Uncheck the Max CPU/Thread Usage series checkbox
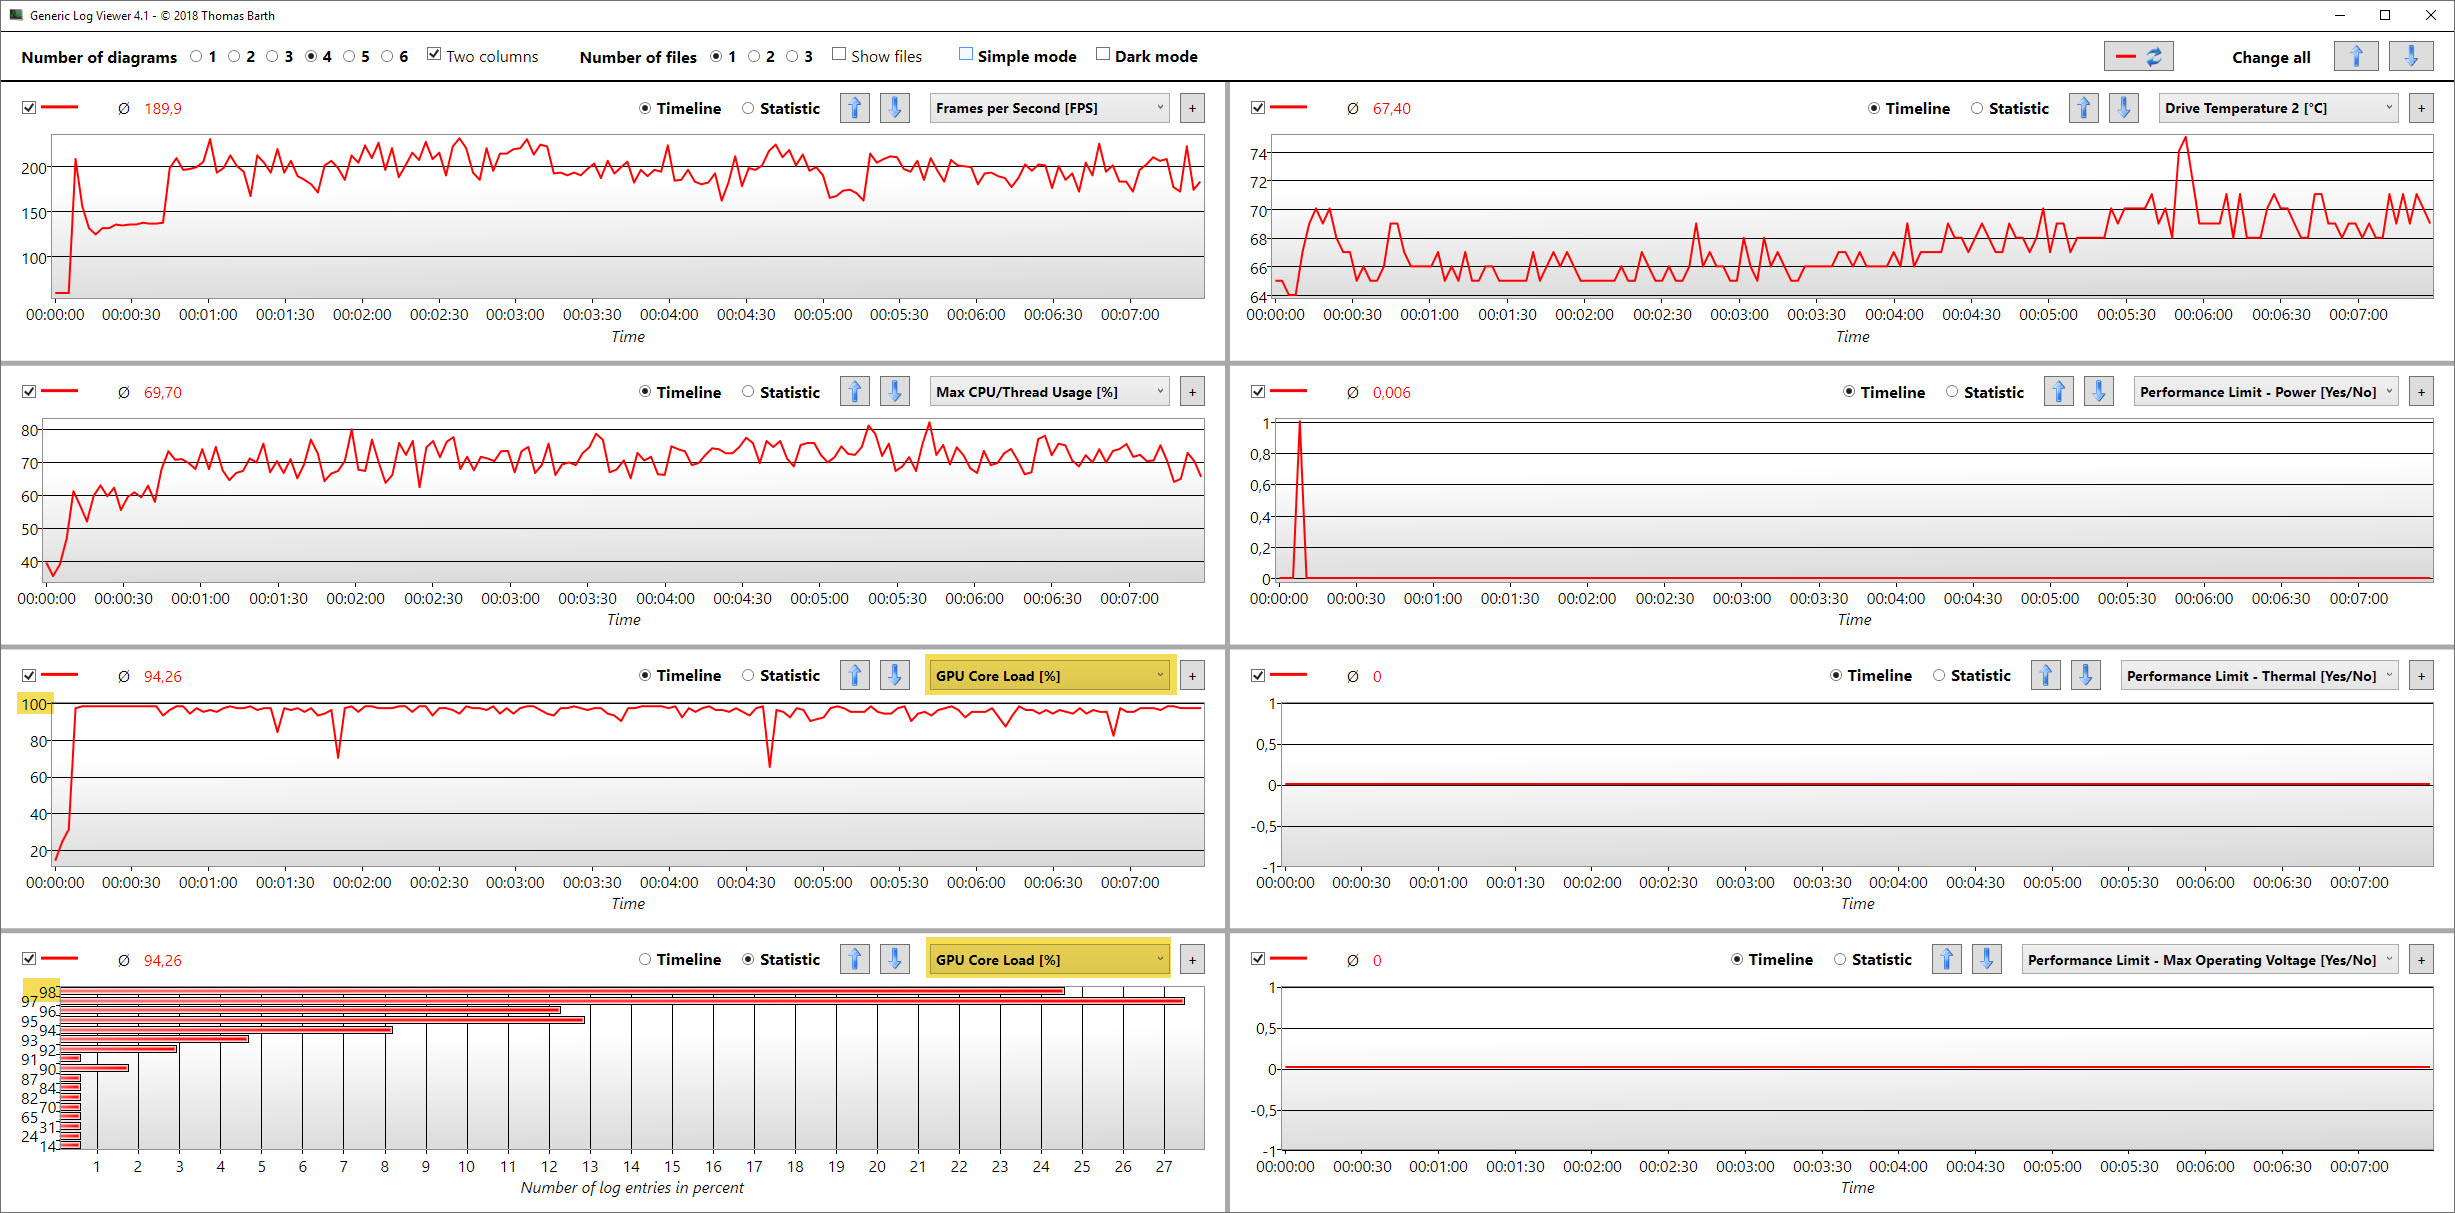Image resolution: width=2455 pixels, height=1213 pixels. pyautogui.click(x=29, y=392)
